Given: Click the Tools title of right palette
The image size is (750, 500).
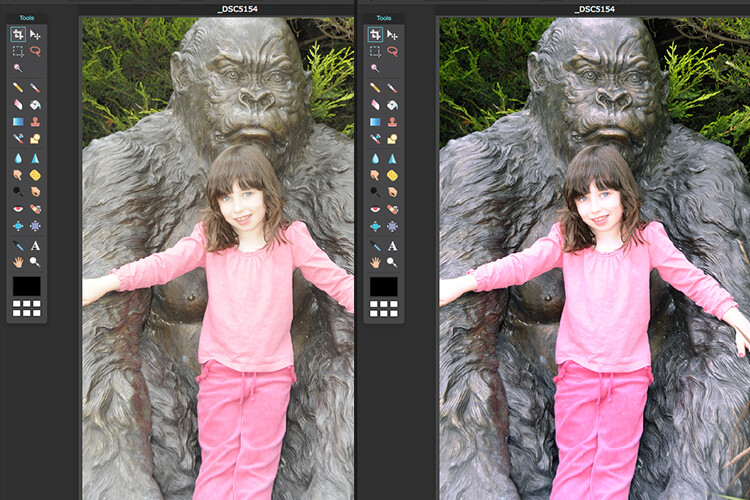Looking at the screenshot, I should pos(384,18).
